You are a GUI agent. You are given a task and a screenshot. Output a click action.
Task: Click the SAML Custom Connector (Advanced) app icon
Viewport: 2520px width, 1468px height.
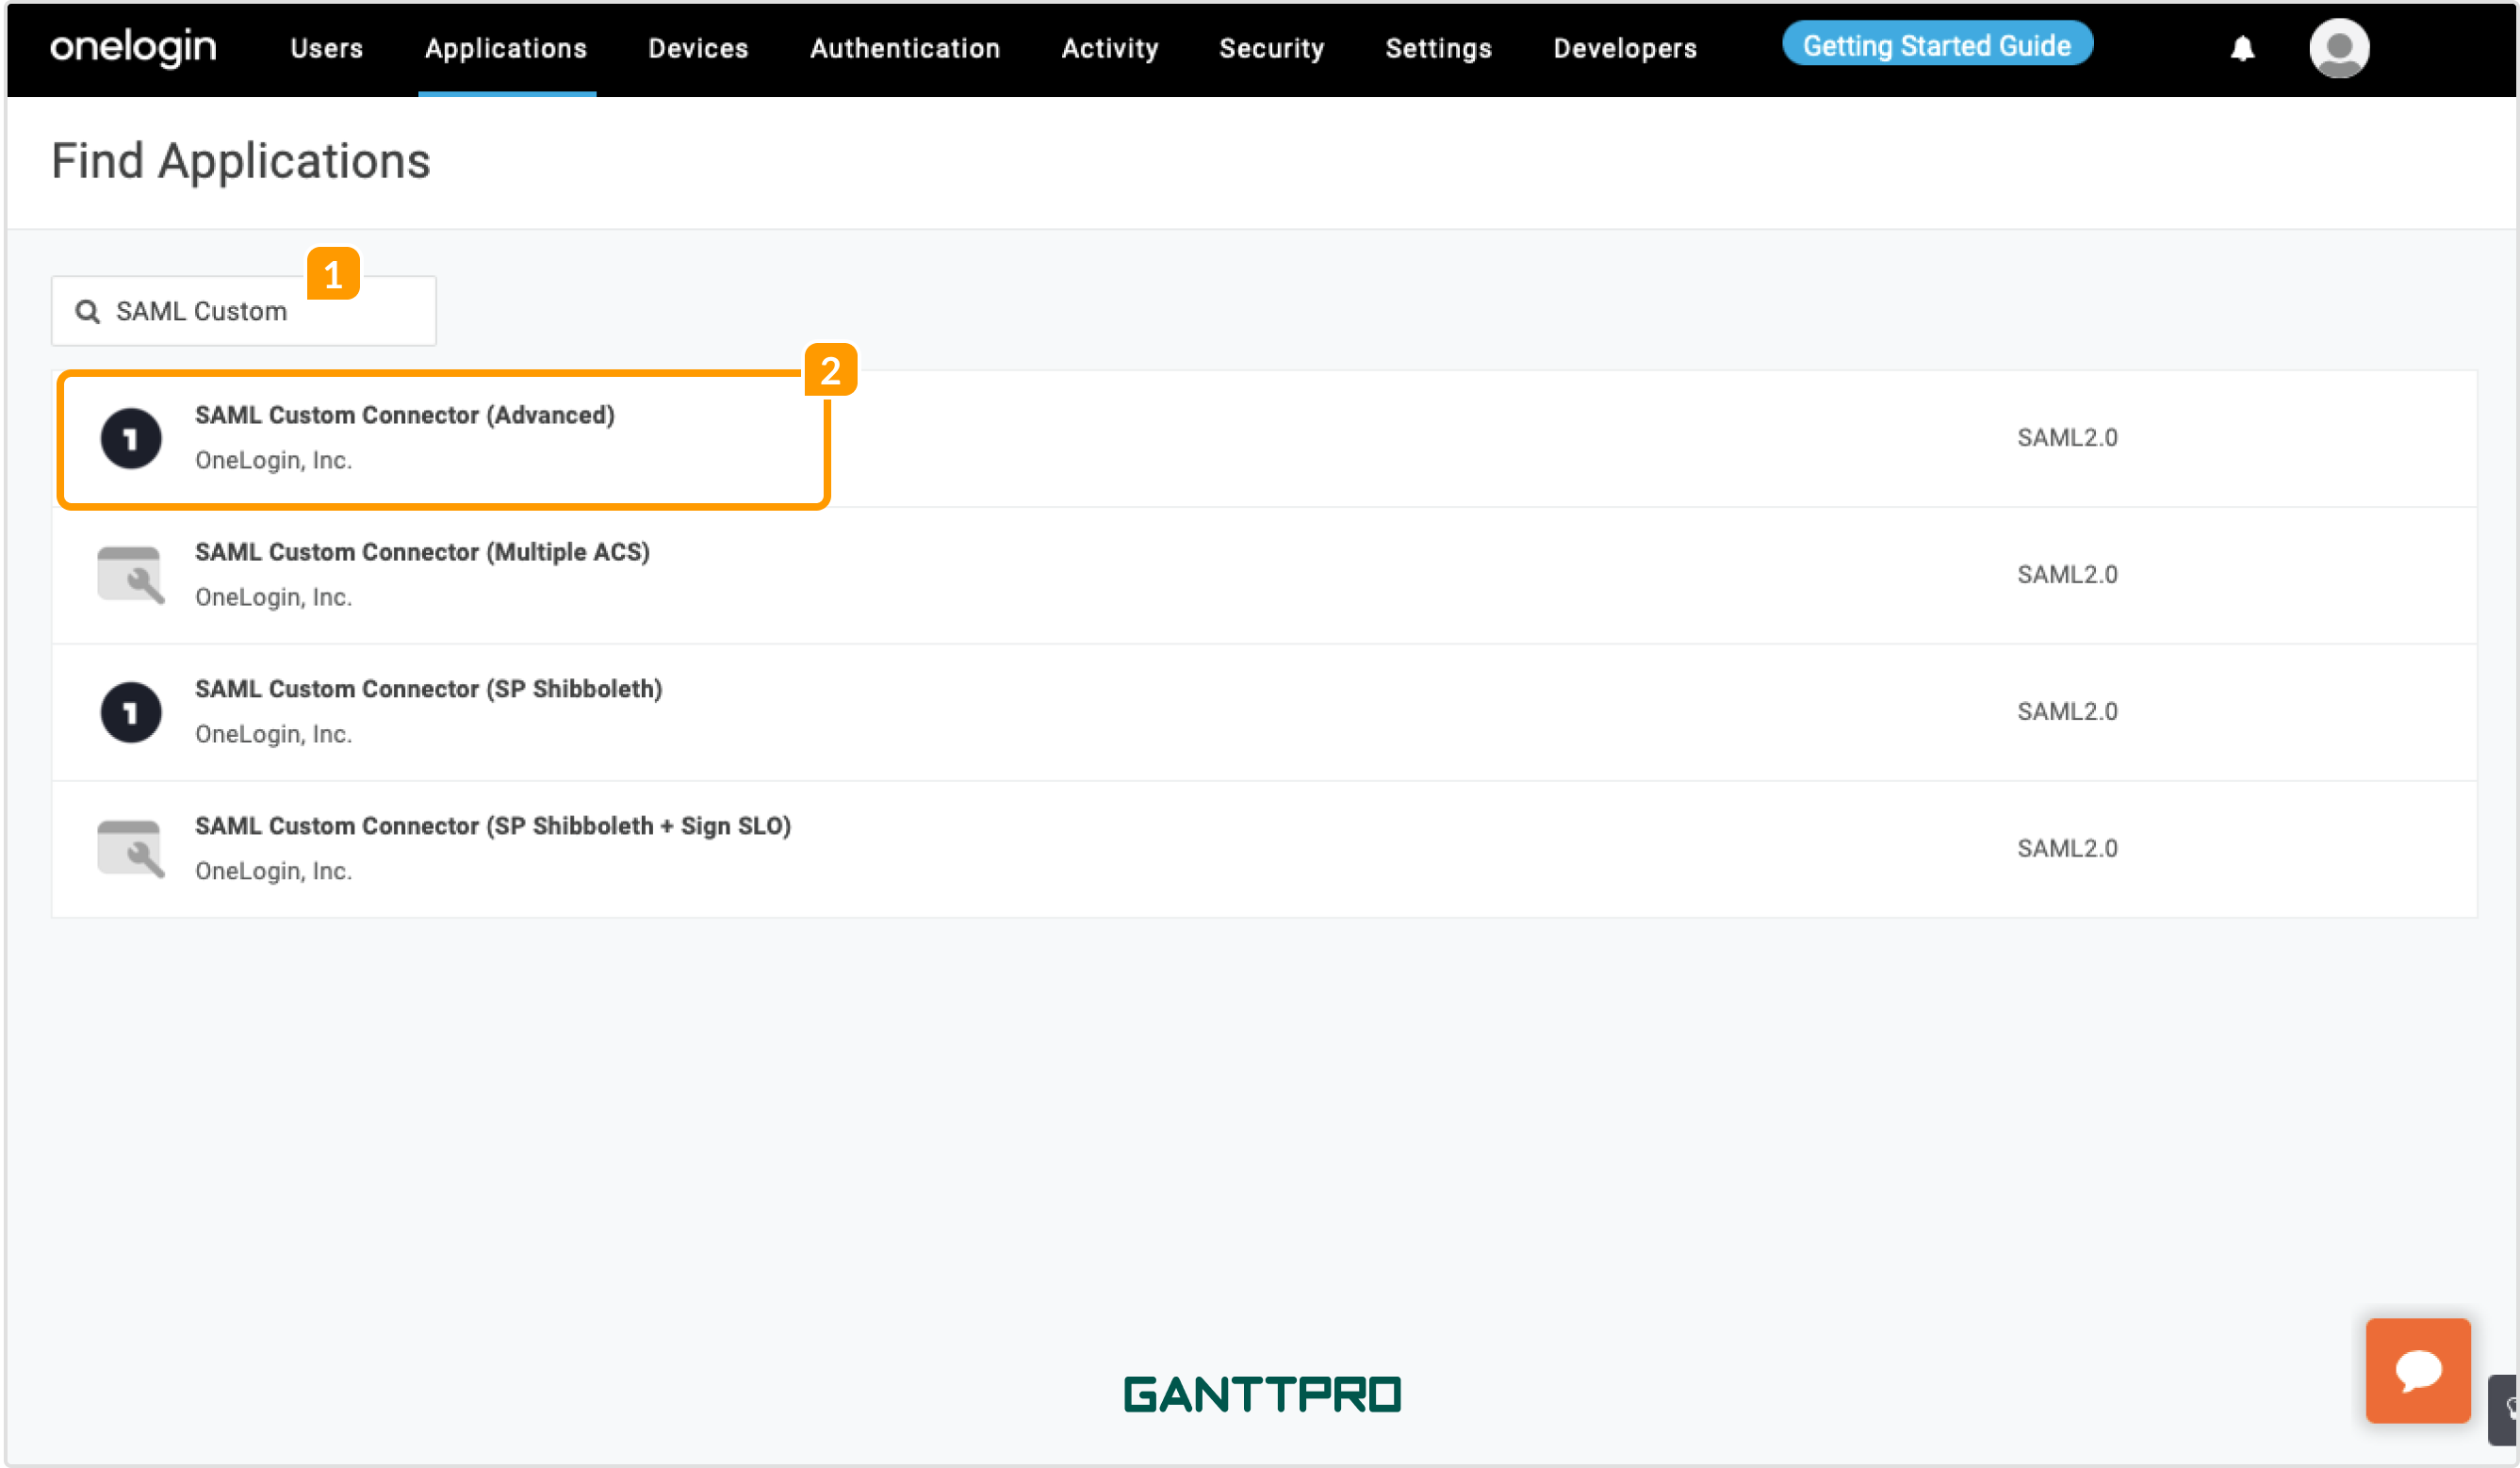pyautogui.click(x=131, y=438)
